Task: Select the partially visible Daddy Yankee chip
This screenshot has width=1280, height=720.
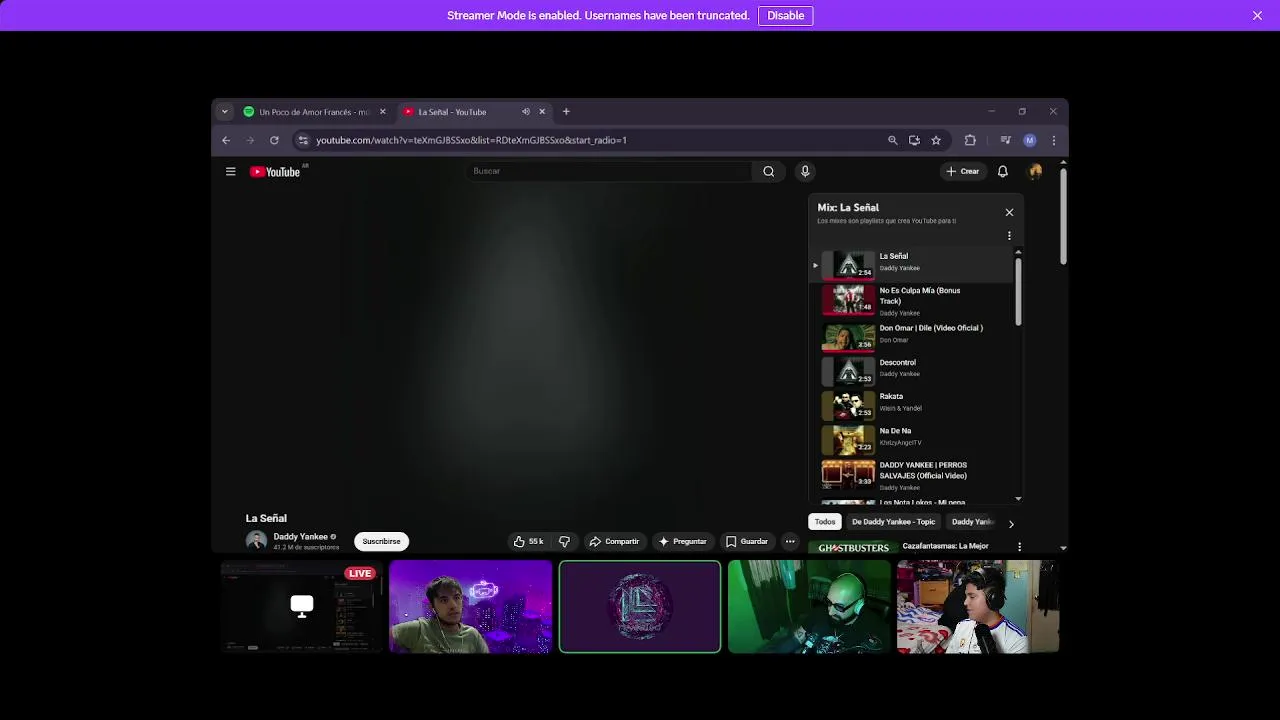Action: (972, 522)
